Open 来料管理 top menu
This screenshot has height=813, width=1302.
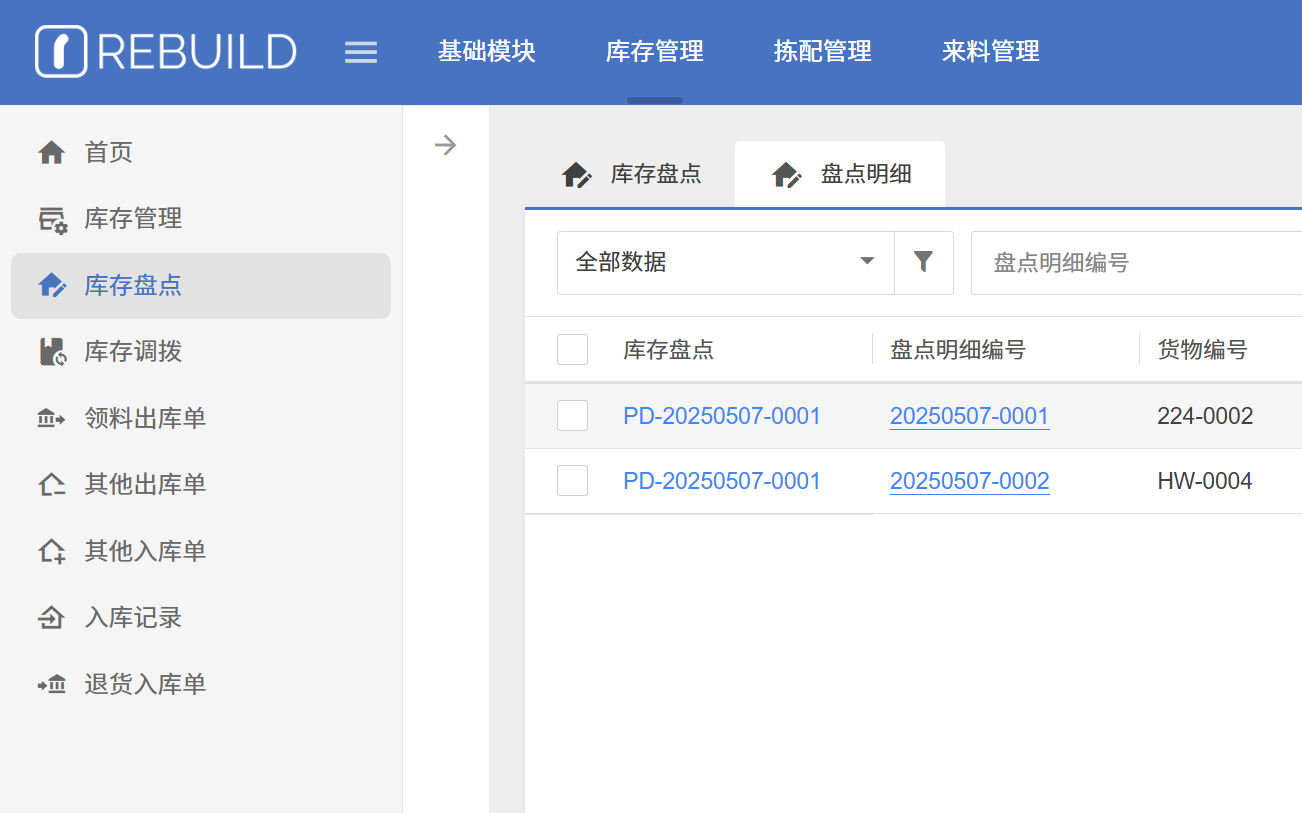pyautogui.click(x=990, y=51)
